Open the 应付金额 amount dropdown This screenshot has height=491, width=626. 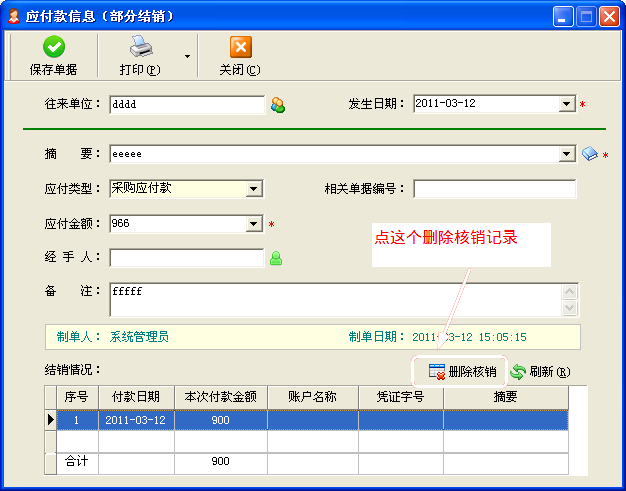(254, 224)
